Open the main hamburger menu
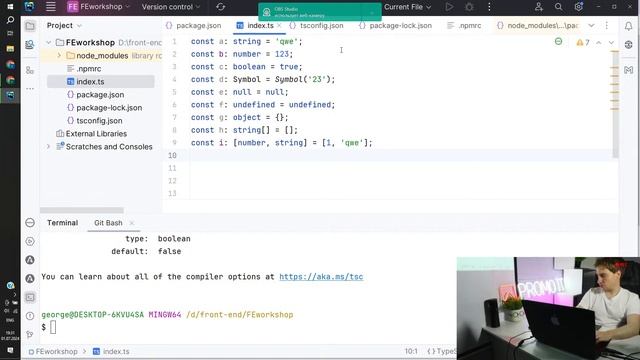This screenshot has width=640, height=360. pyautogui.click(x=51, y=7)
